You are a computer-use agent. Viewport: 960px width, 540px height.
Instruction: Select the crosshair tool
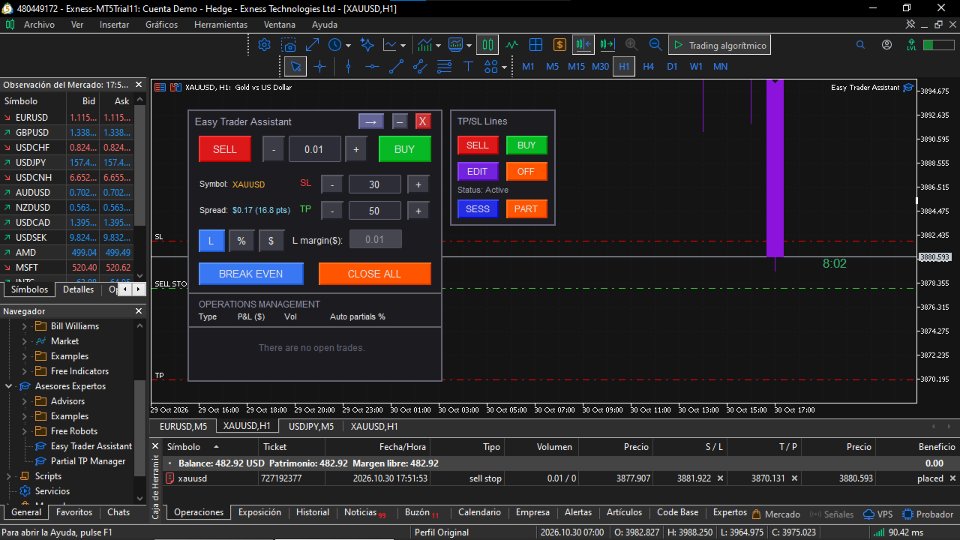point(320,67)
